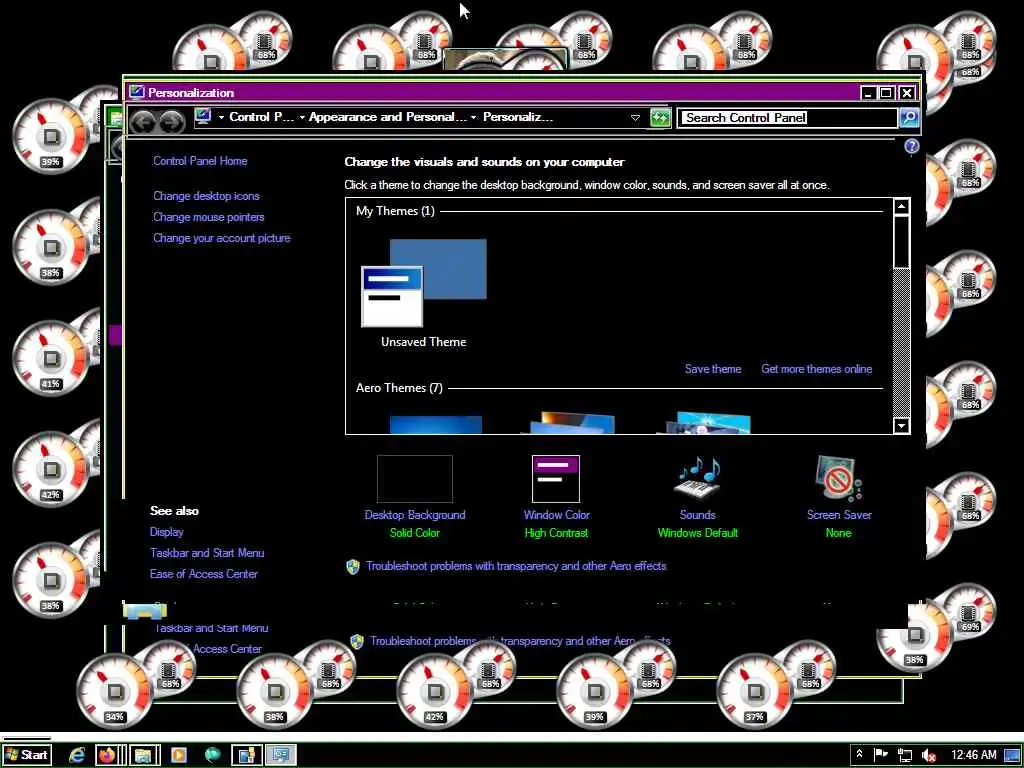Open Taskbar and Start Menu under See also
Viewport: 1024px width, 768px height.
coord(207,552)
